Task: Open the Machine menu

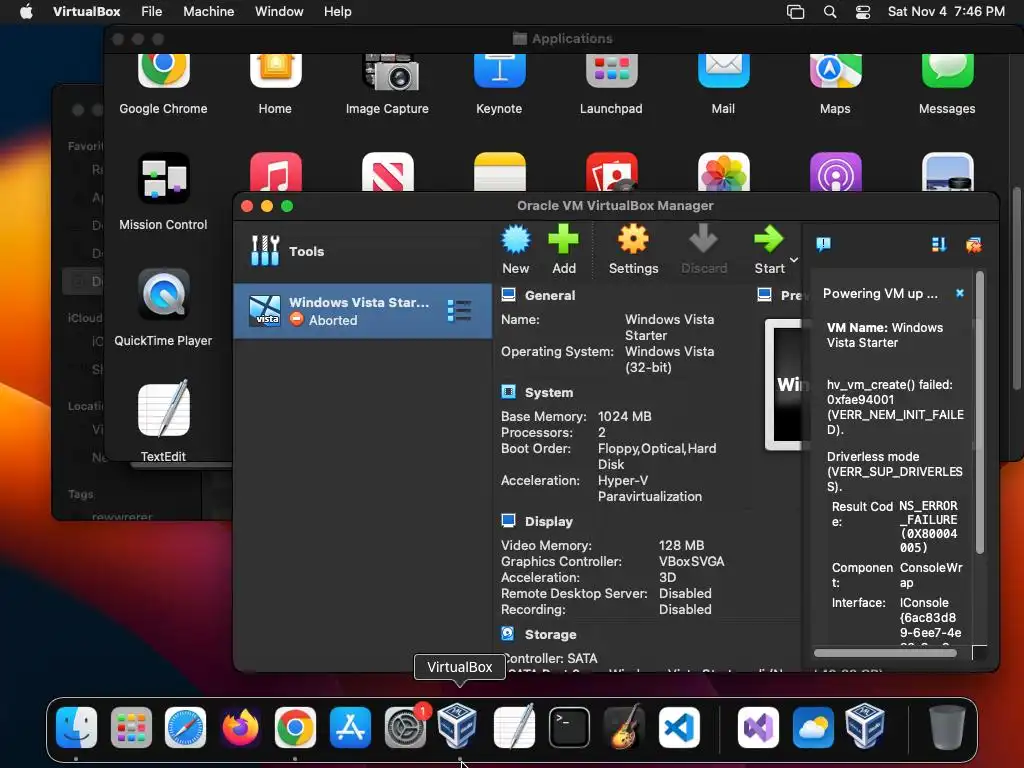Action: tap(208, 11)
